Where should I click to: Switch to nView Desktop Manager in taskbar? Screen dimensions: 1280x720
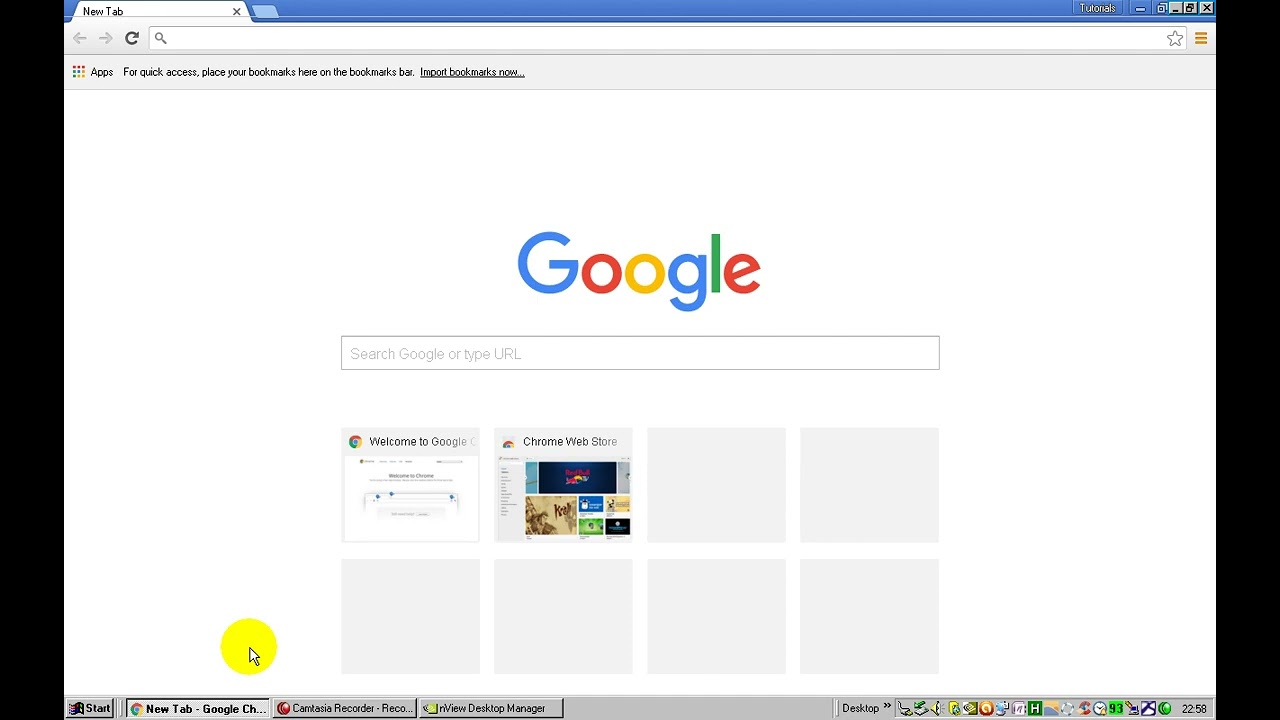491,708
